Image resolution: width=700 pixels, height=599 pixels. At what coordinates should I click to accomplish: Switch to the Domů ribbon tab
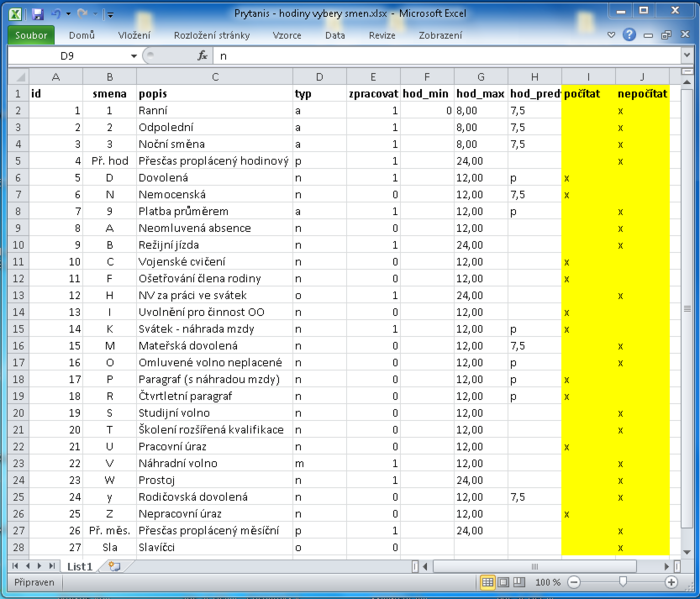(82, 35)
